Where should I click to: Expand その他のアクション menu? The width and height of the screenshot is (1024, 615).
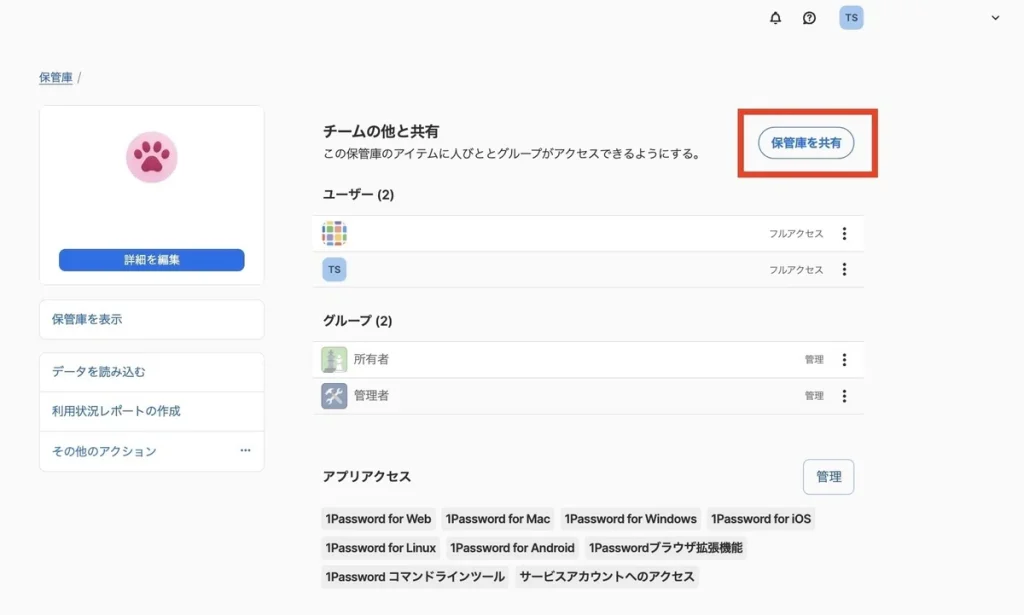(245, 451)
